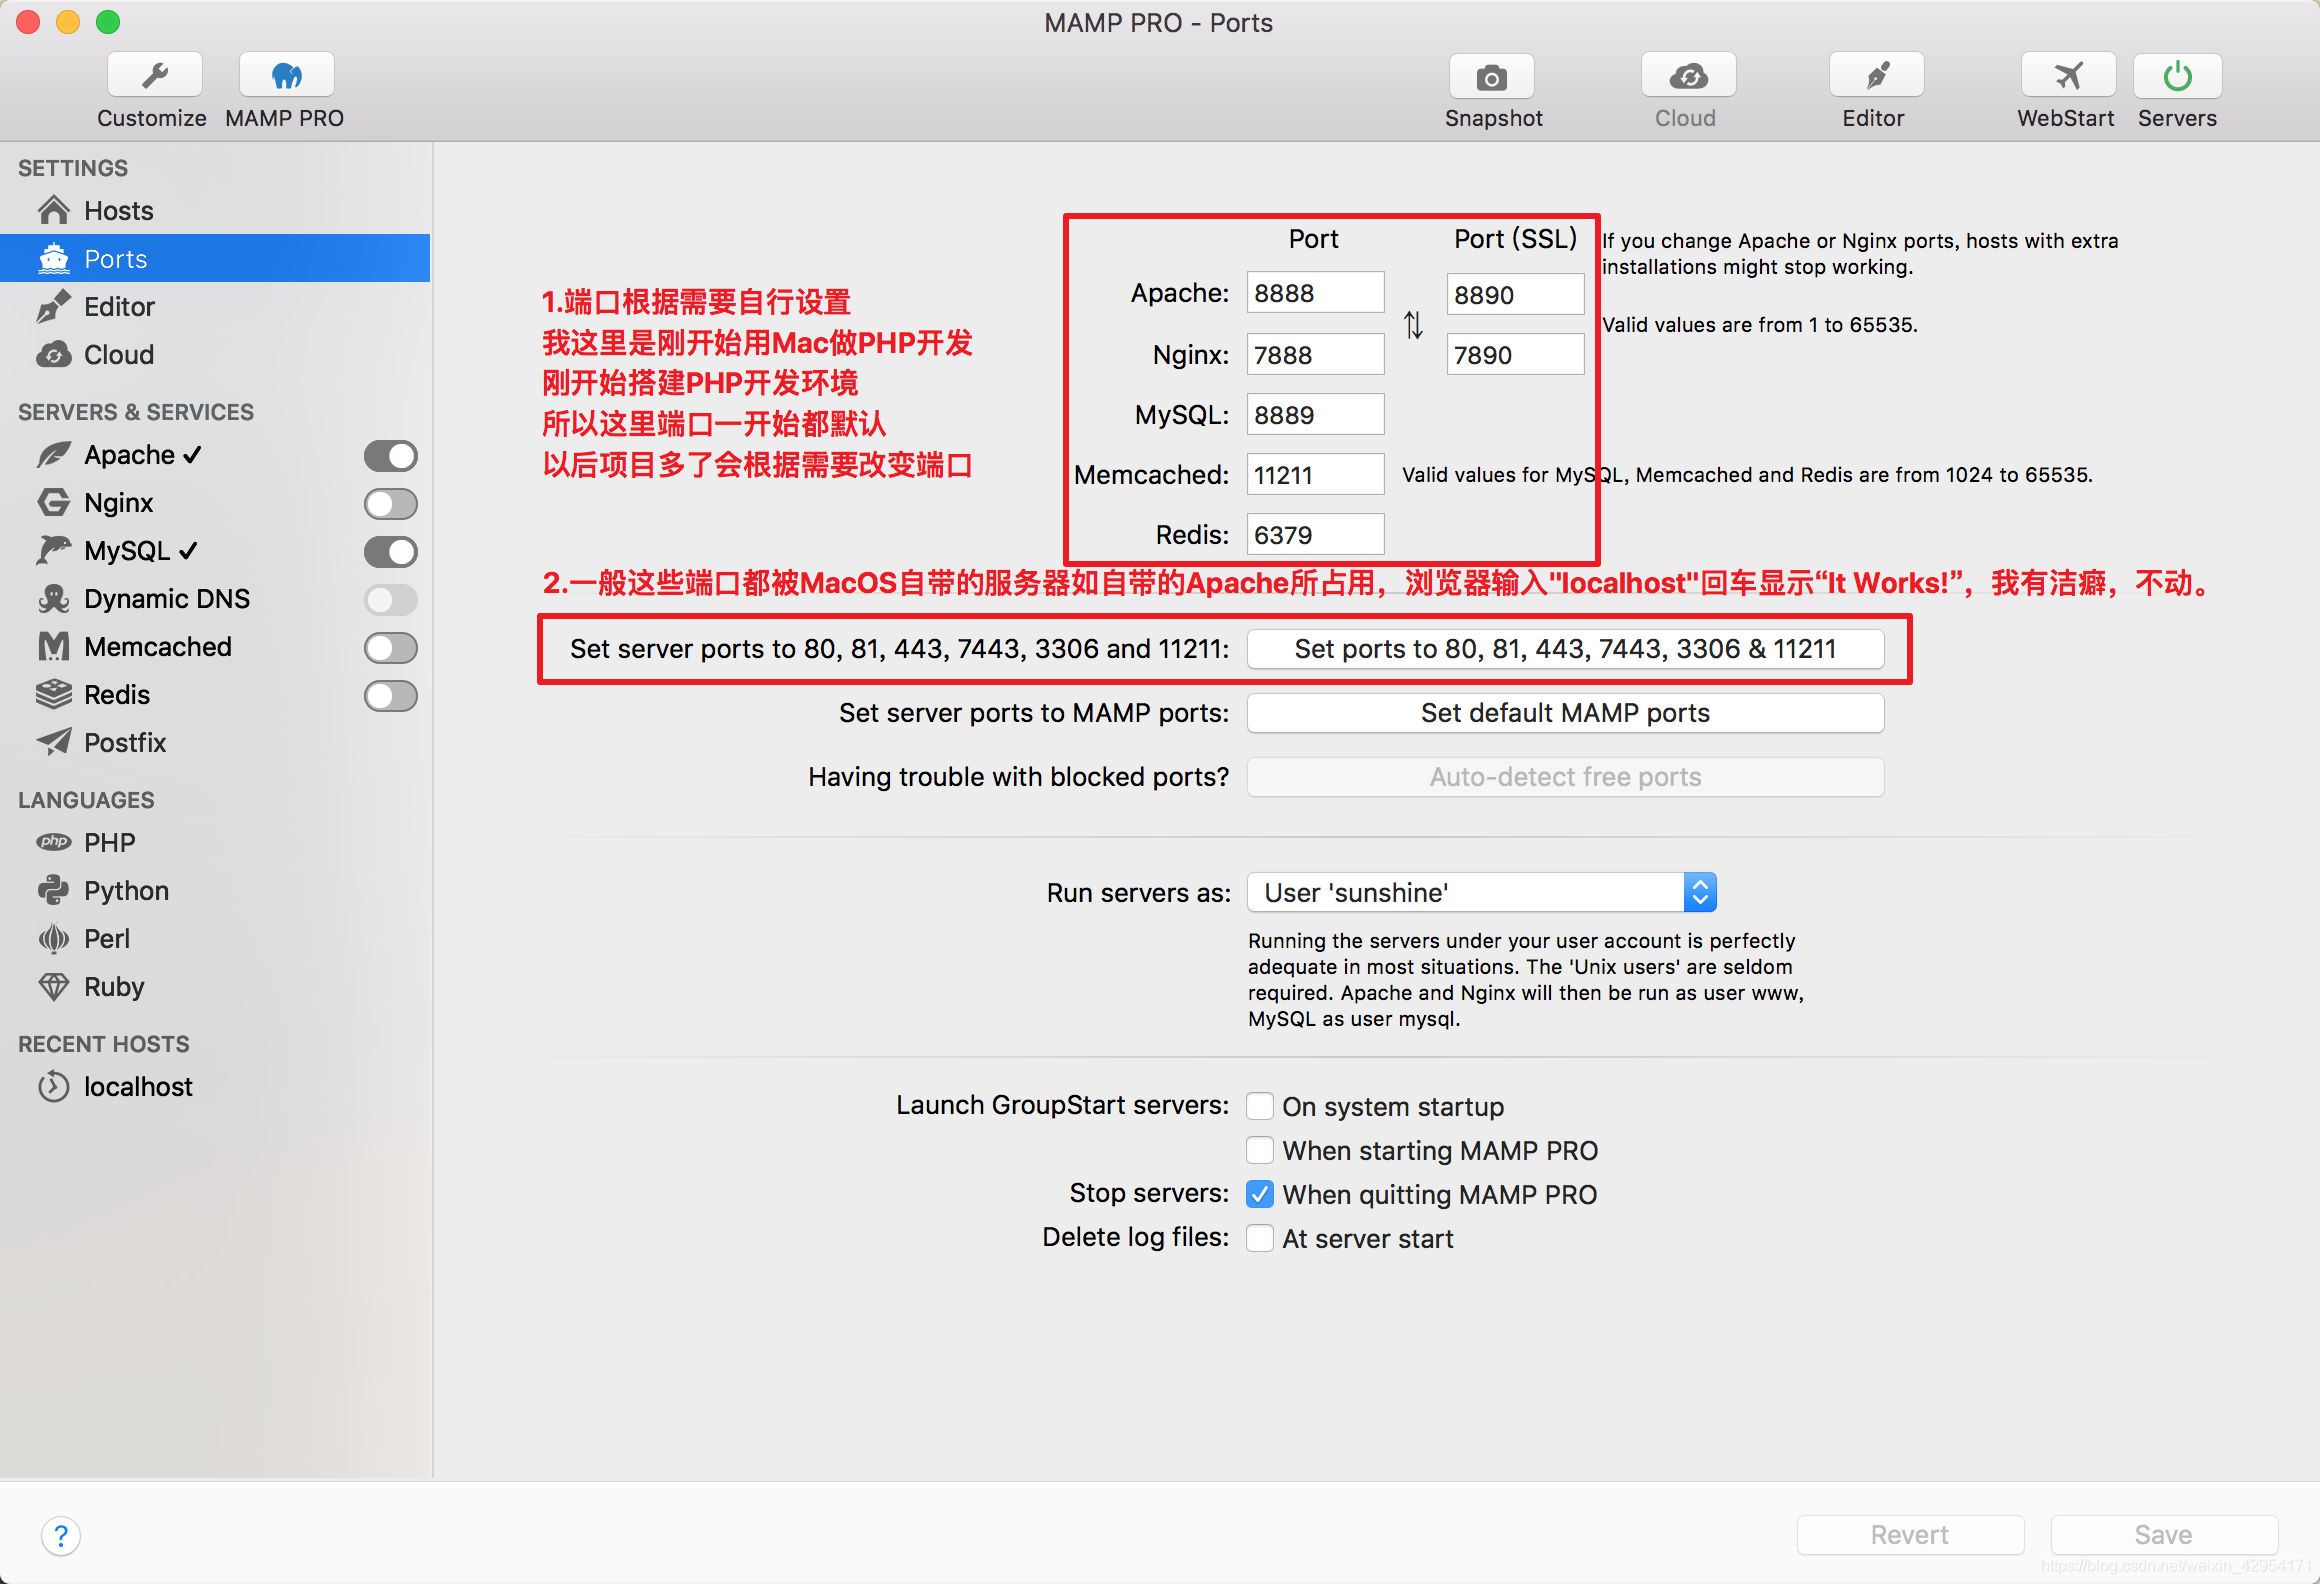The width and height of the screenshot is (2320, 1584).
Task: Click the swap ports arrows icon
Action: [x=1413, y=325]
